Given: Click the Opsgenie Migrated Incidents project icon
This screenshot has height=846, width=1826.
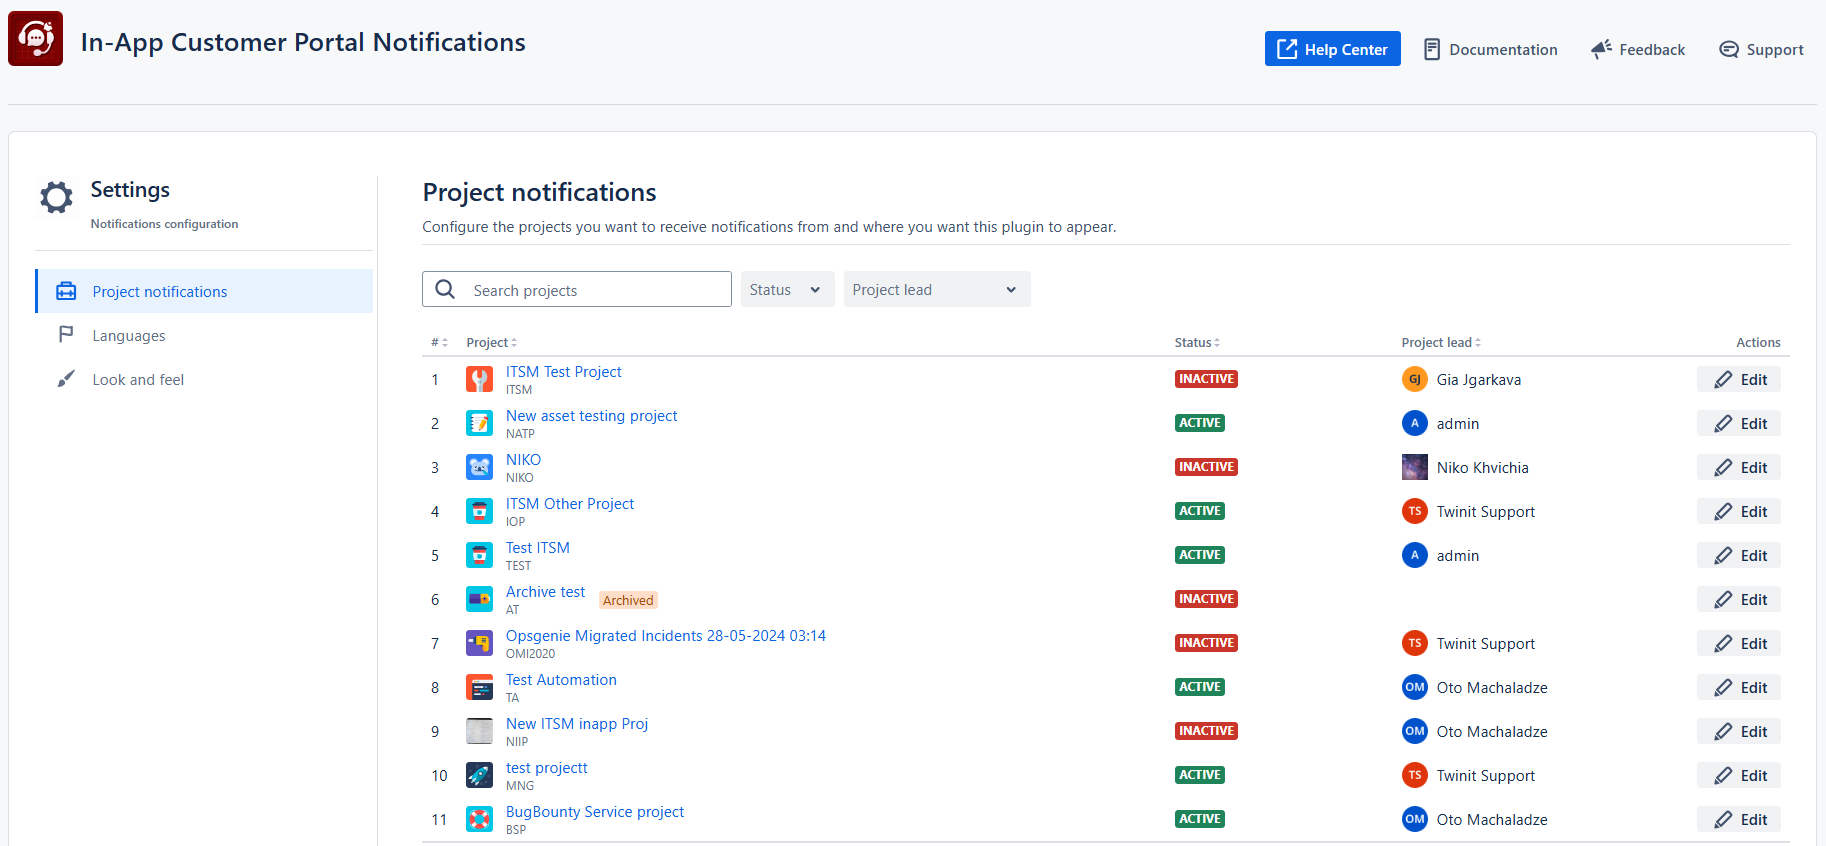Looking at the screenshot, I should pyautogui.click(x=479, y=643).
